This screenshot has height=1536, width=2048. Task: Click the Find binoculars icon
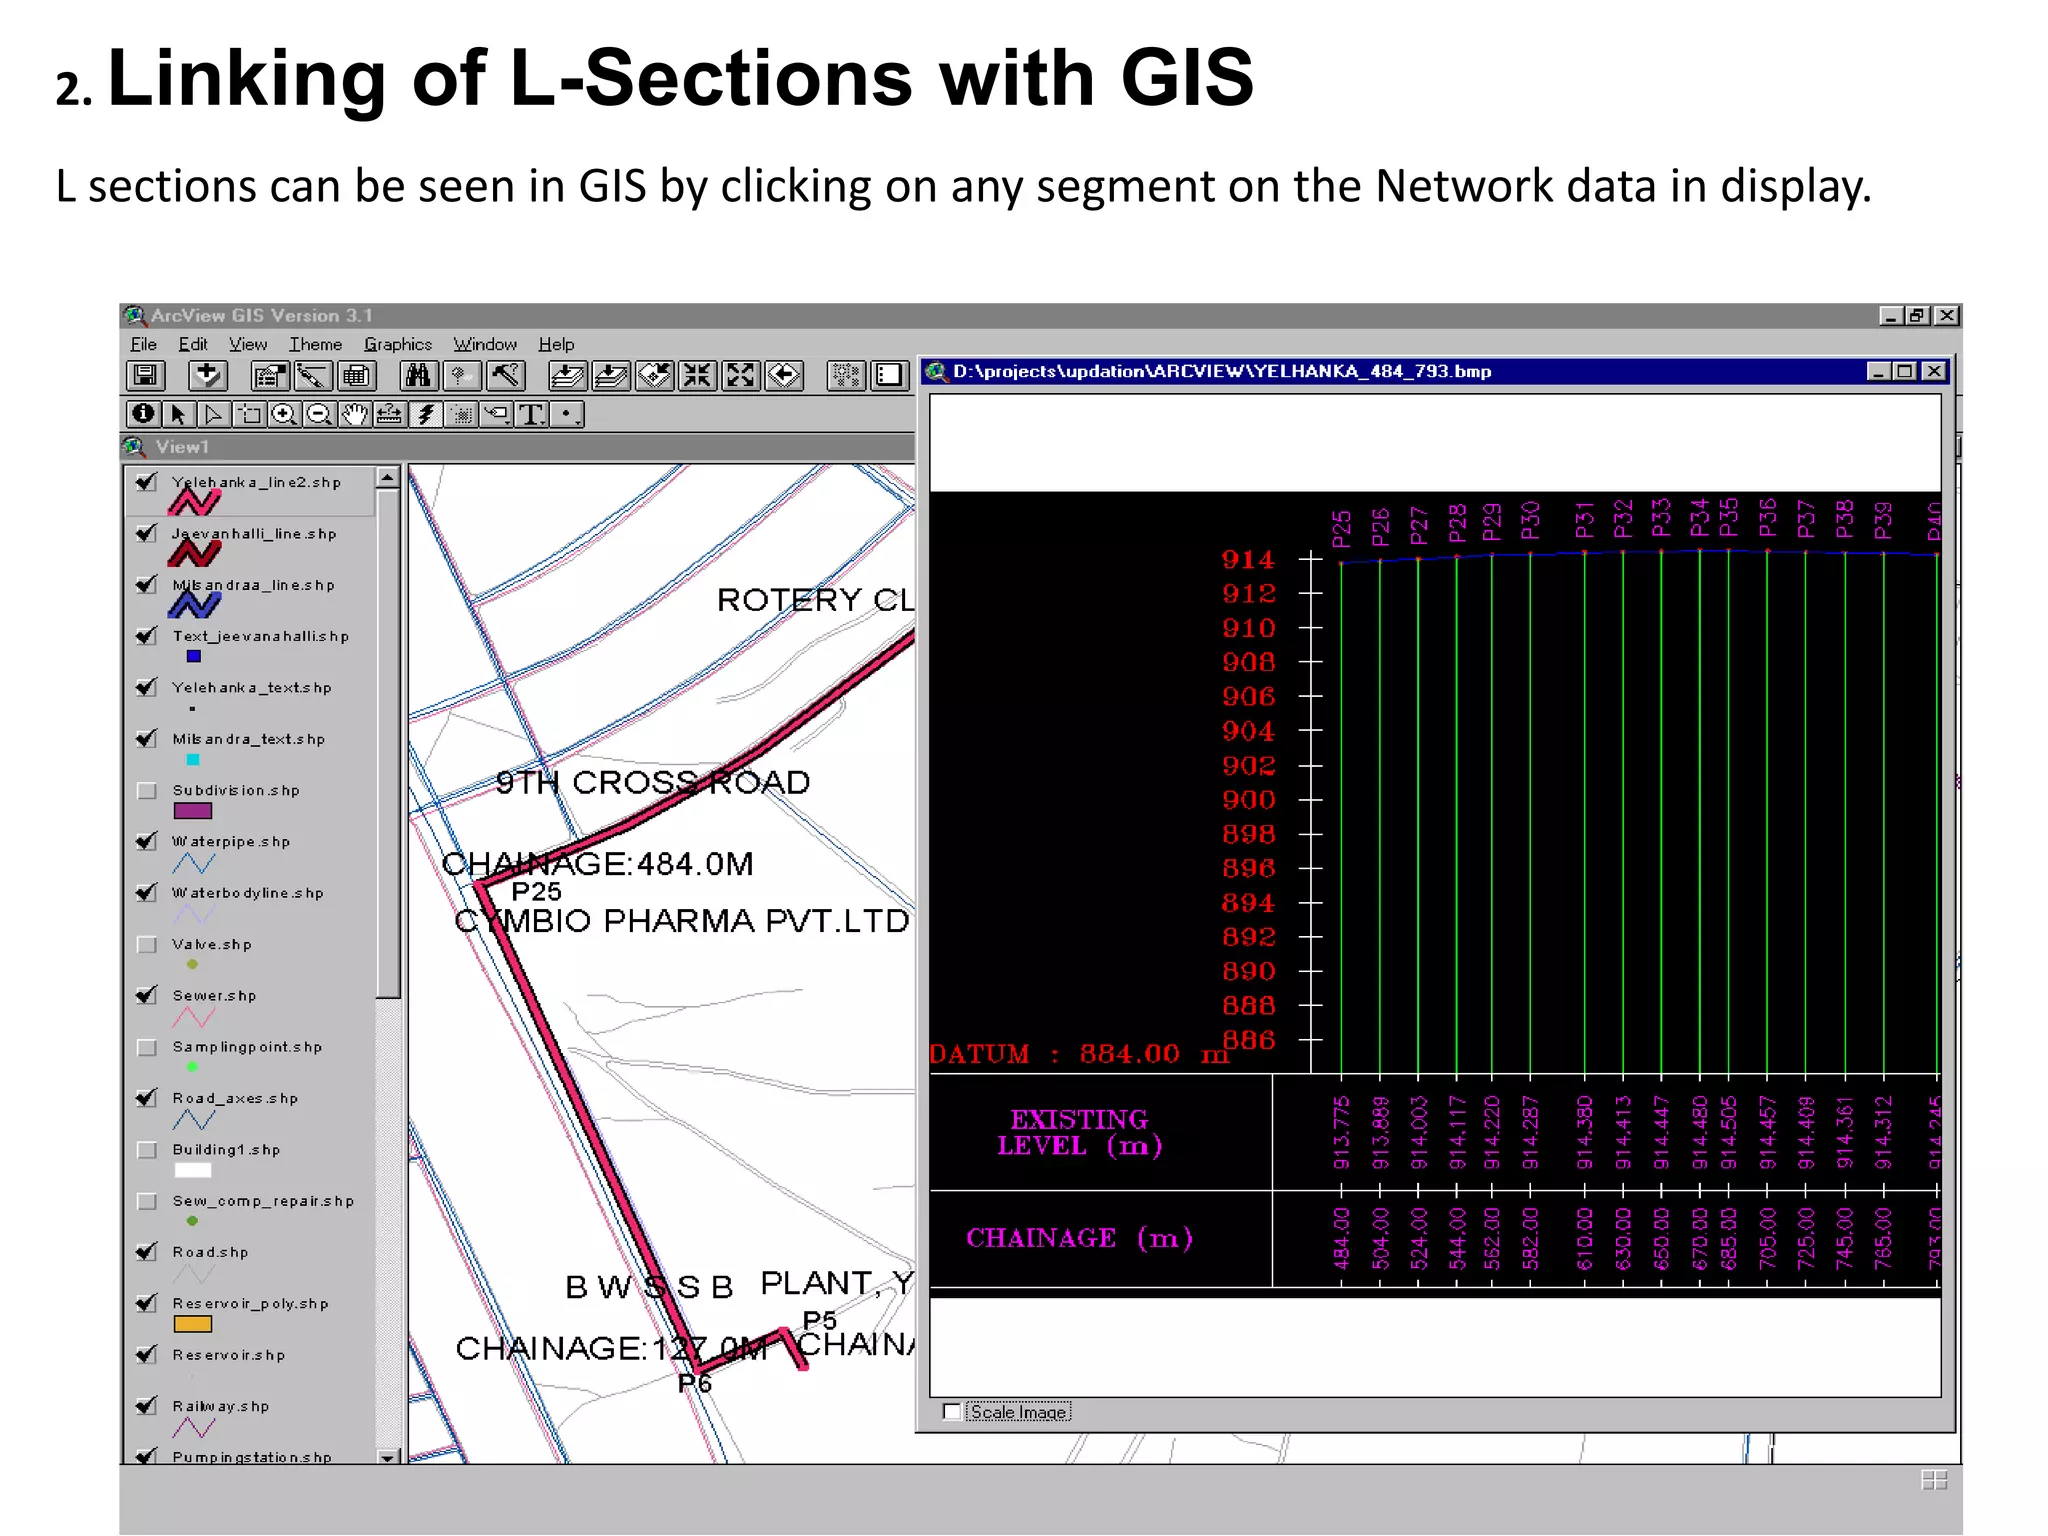coord(418,376)
